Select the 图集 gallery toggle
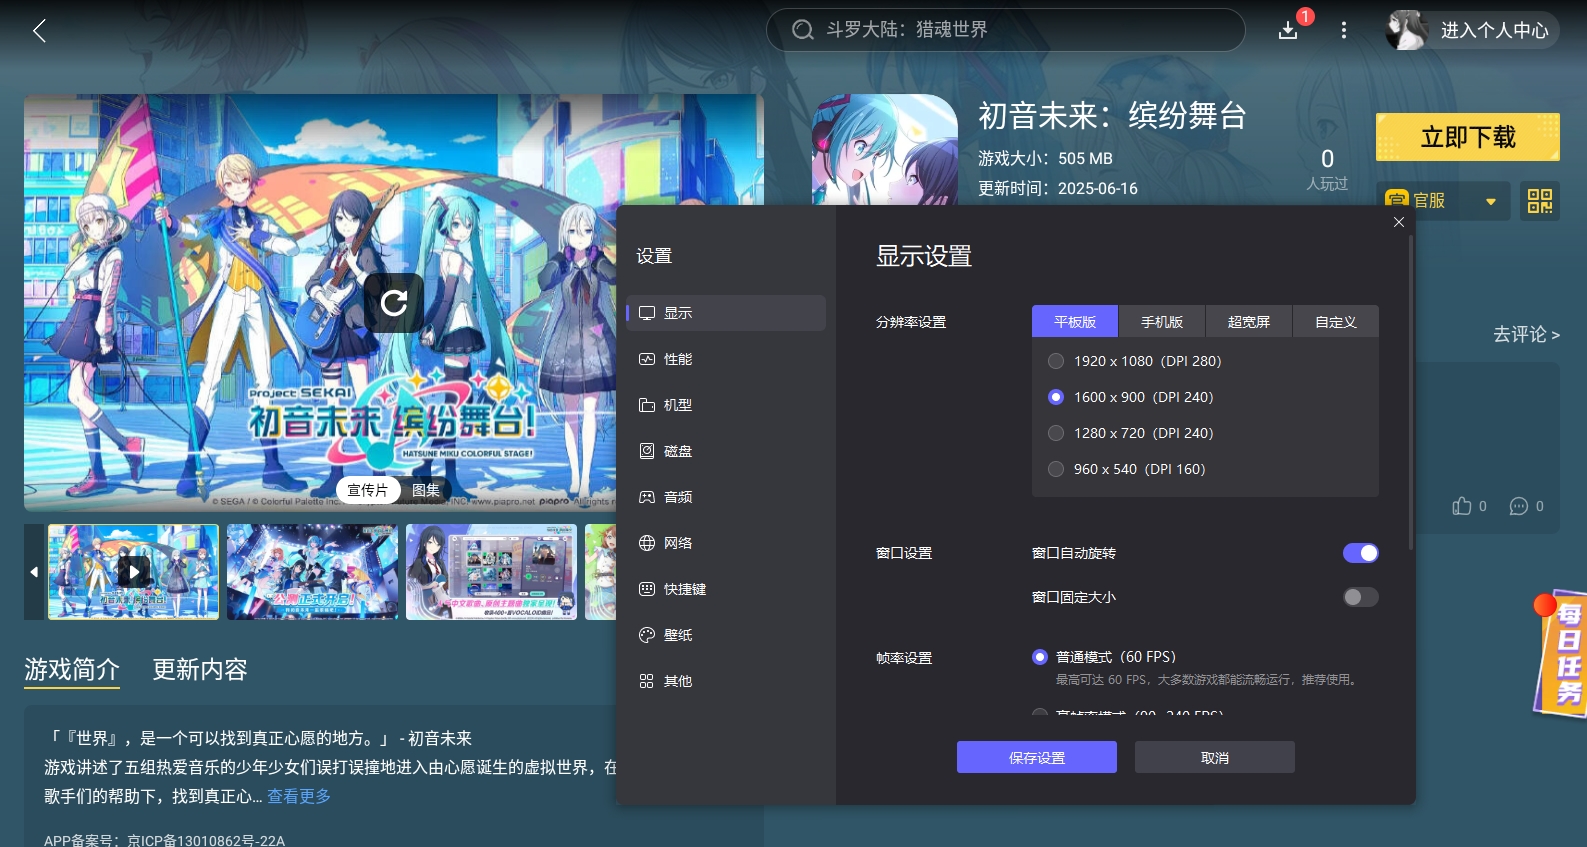This screenshot has width=1587, height=847. pyautogui.click(x=426, y=490)
